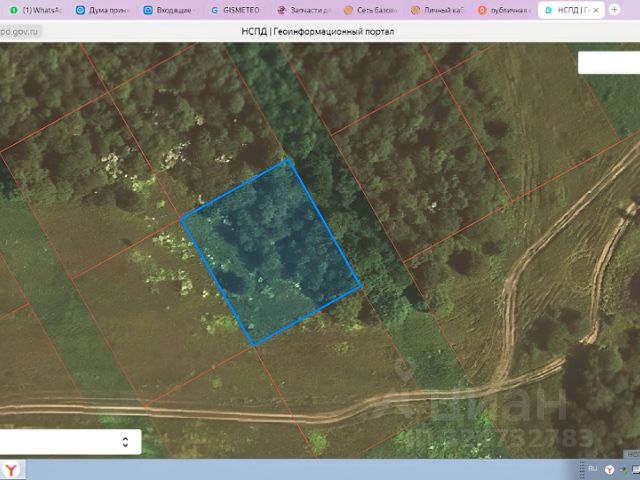
Task: Select the blue highlighted land parcel
Action: pos(271,252)
